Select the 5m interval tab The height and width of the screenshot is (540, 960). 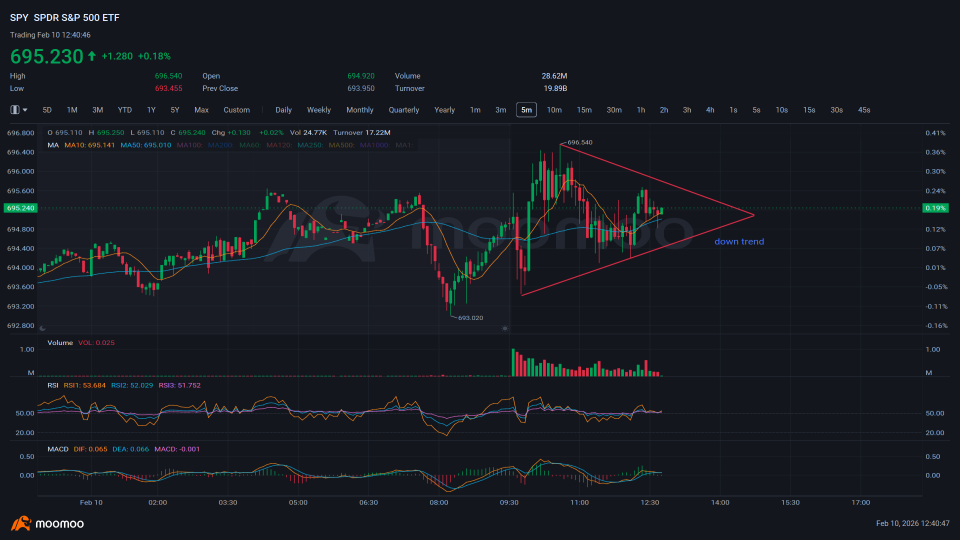pyautogui.click(x=527, y=110)
